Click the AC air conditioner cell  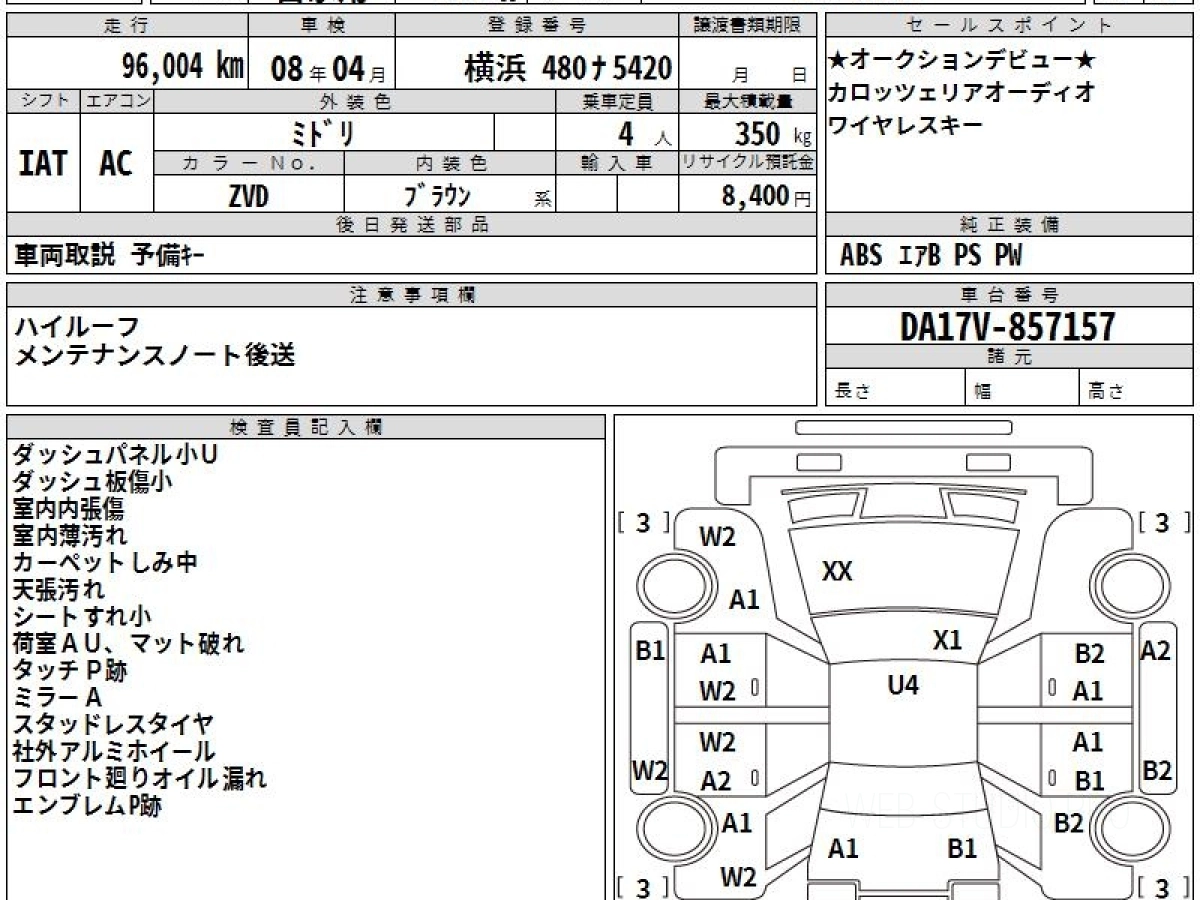pyautogui.click(x=116, y=164)
